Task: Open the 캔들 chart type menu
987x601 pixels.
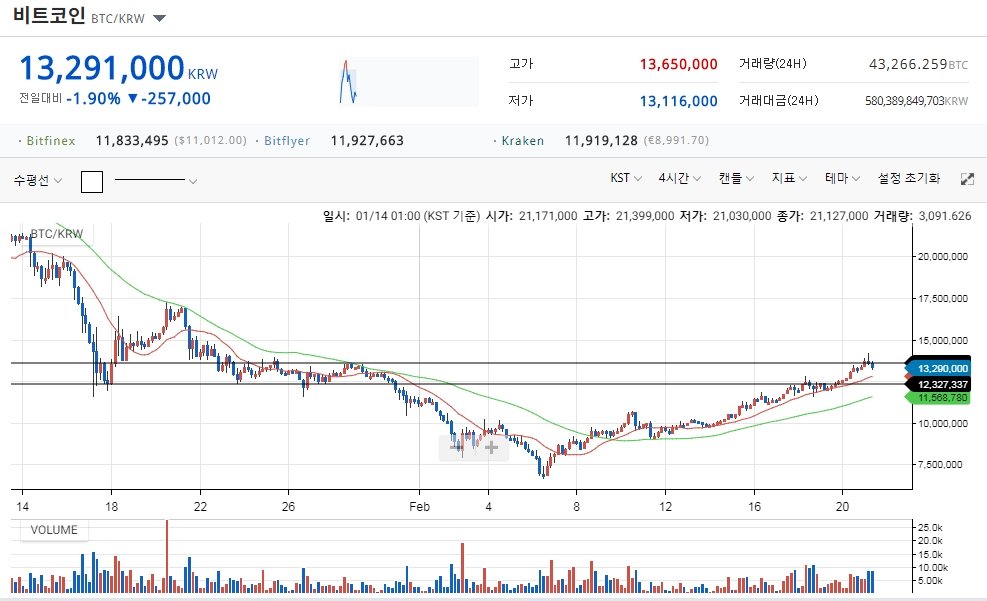Action: [x=736, y=179]
